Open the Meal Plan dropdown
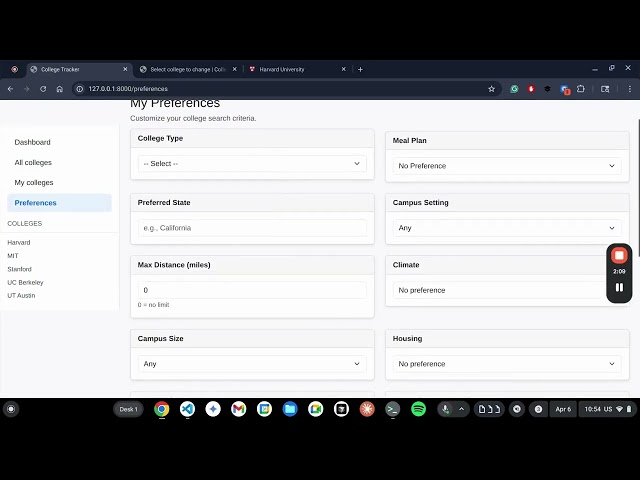640x480 pixels. [x=507, y=166]
